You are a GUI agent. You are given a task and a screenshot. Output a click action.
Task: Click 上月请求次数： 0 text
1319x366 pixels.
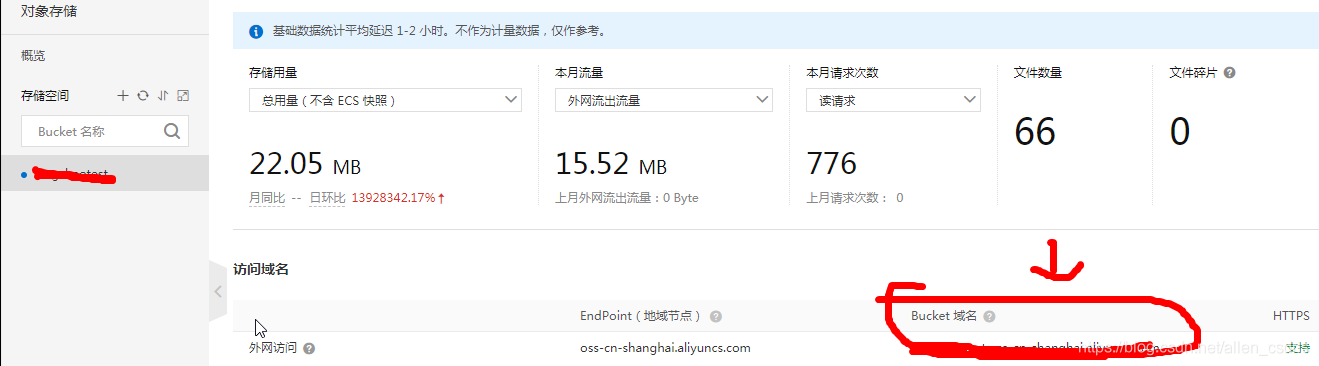(855, 198)
